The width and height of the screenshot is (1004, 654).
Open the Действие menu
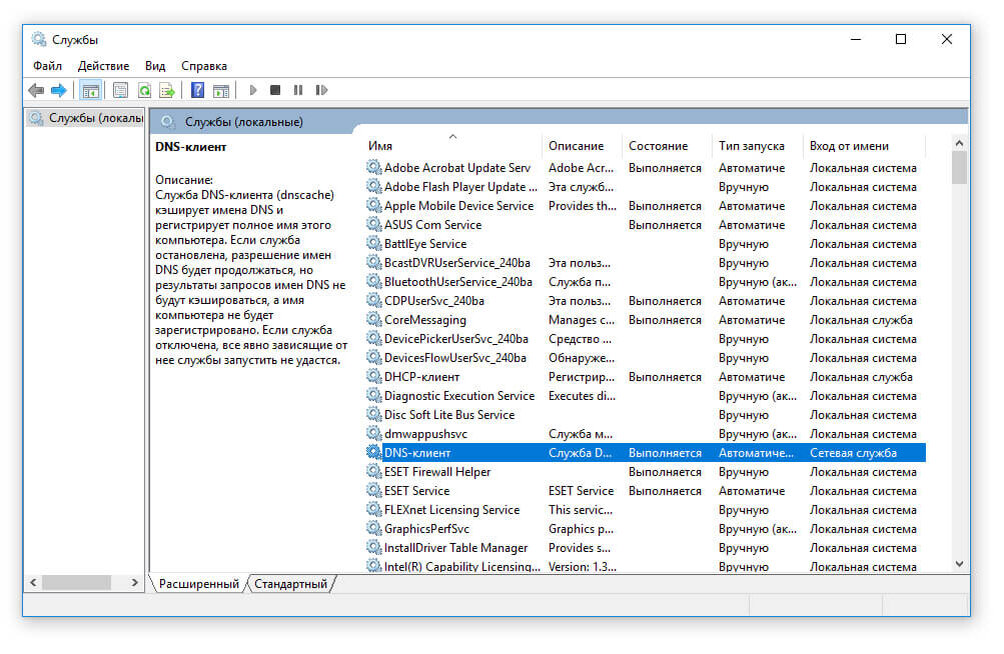[103, 66]
